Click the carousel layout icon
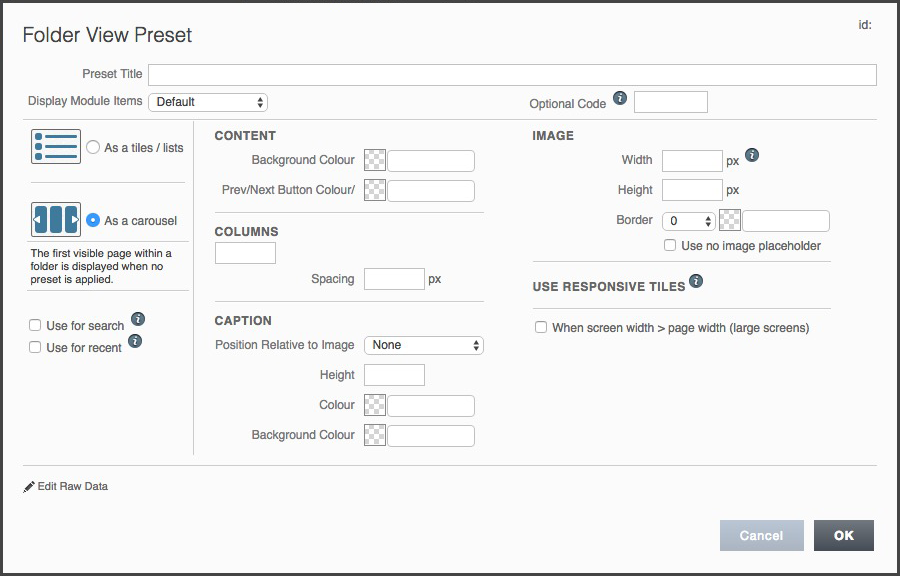900x576 pixels. (x=56, y=220)
